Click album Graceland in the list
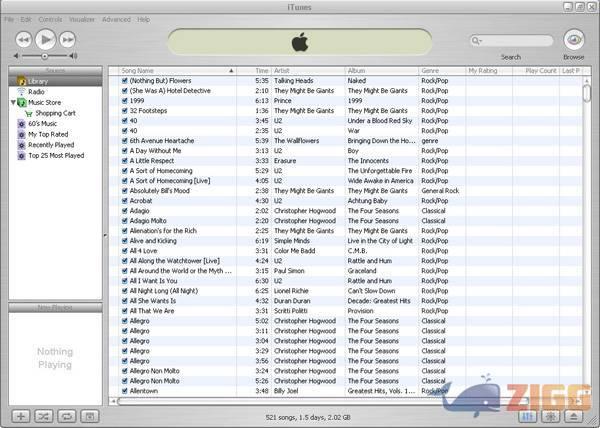 coord(362,271)
